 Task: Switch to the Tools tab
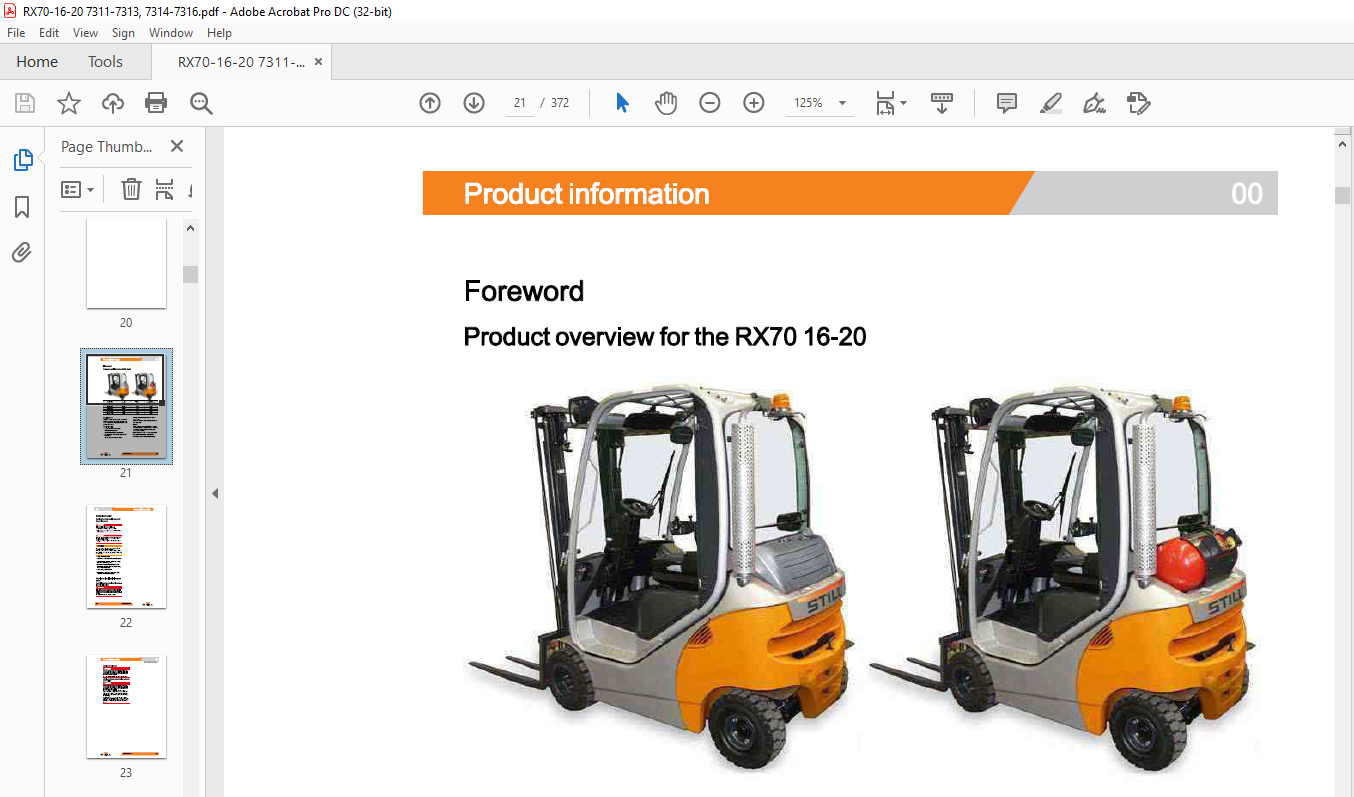coord(105,62)
